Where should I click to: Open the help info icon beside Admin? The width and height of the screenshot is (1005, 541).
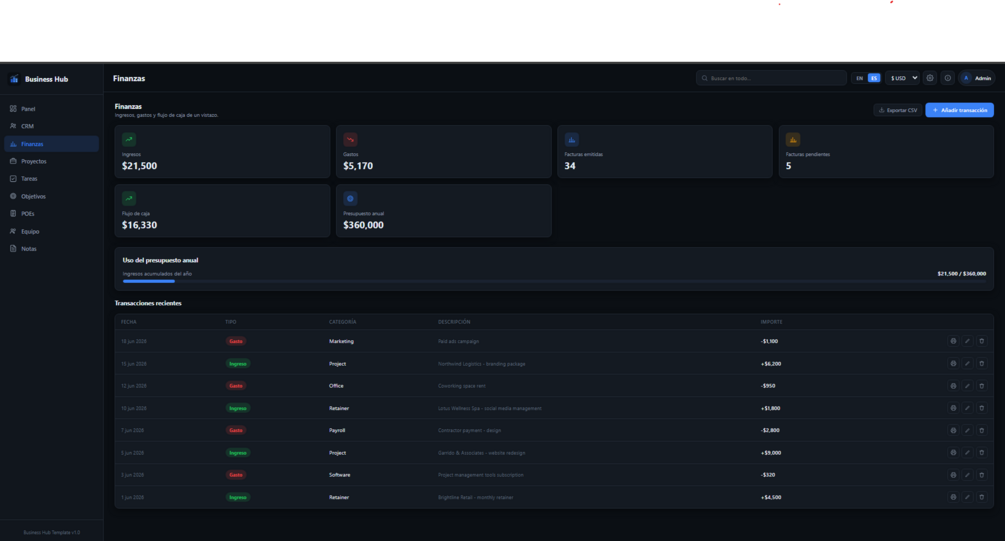pos(947,78)
